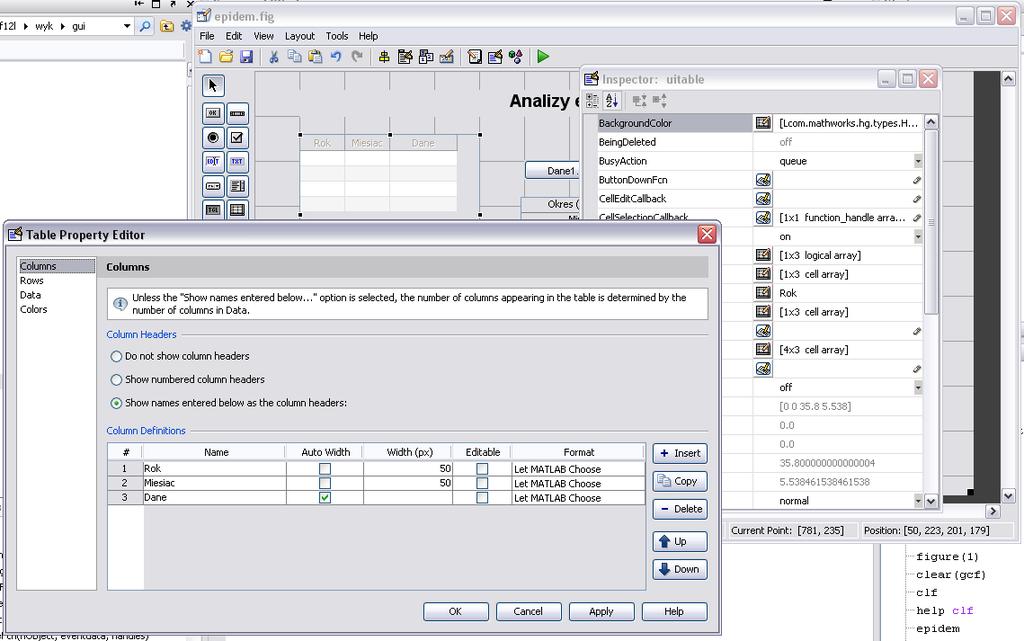Screen dimensions: 1024x641
Task: Select the Colors category in Table Property Editor
Action: (x=33, y=309)
